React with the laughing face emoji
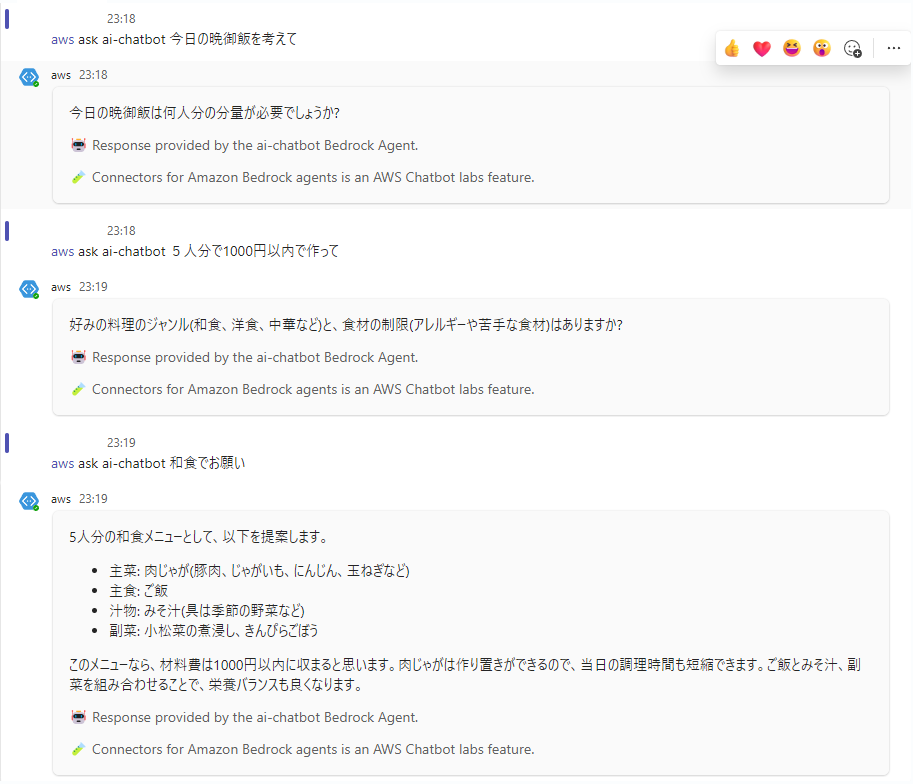Viewport: 913px width, 784px height. point(792,48)
